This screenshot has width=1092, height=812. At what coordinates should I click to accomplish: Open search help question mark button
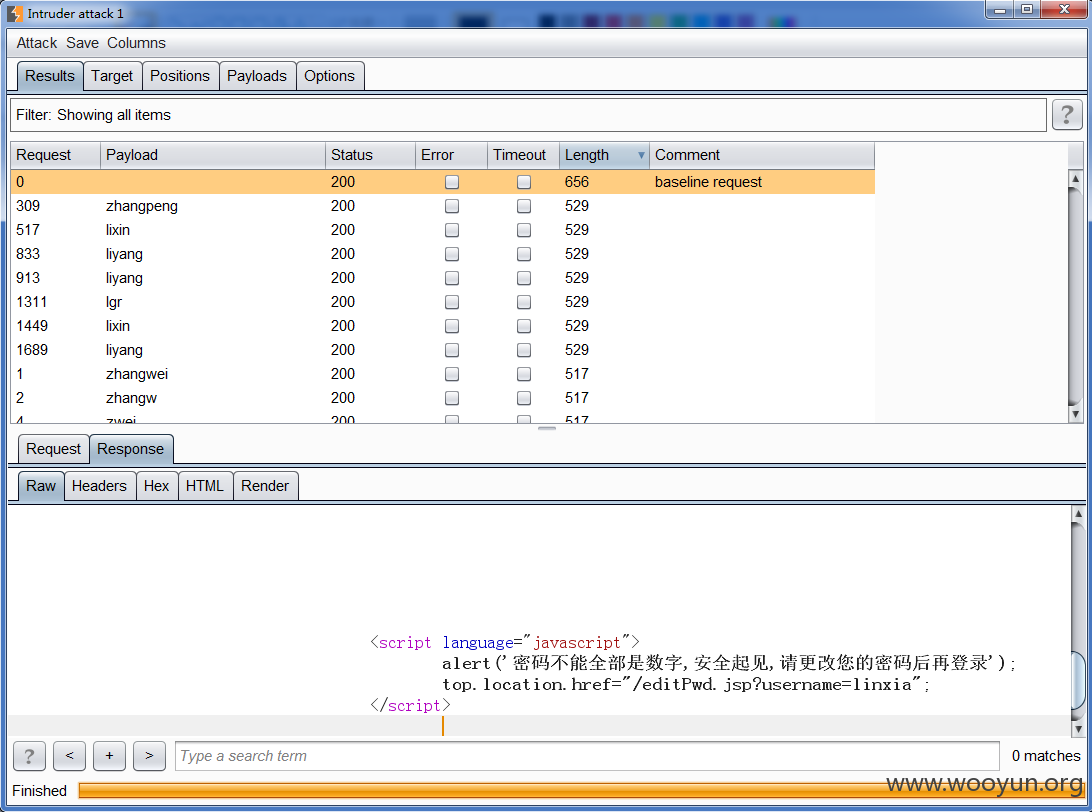tap(29, 756)
